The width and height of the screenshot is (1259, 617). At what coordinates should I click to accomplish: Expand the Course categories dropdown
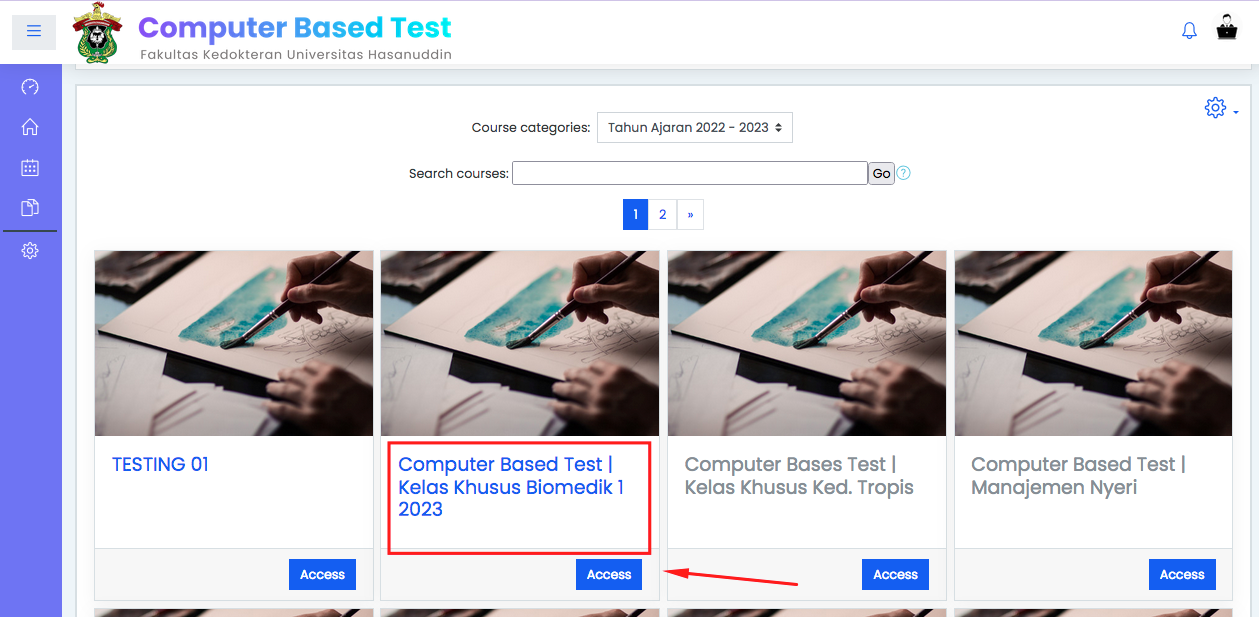pyautogui.click(x=695, y=128)
